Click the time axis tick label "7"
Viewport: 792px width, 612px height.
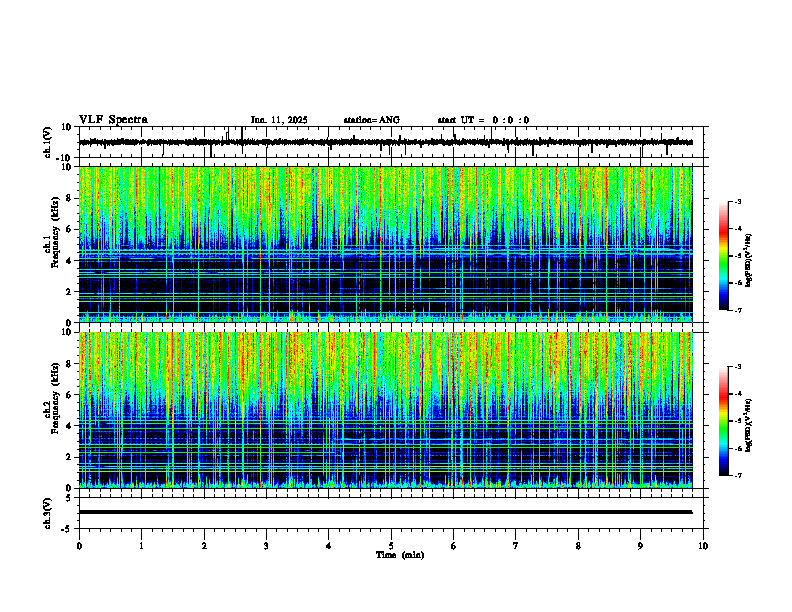(516, 546)
